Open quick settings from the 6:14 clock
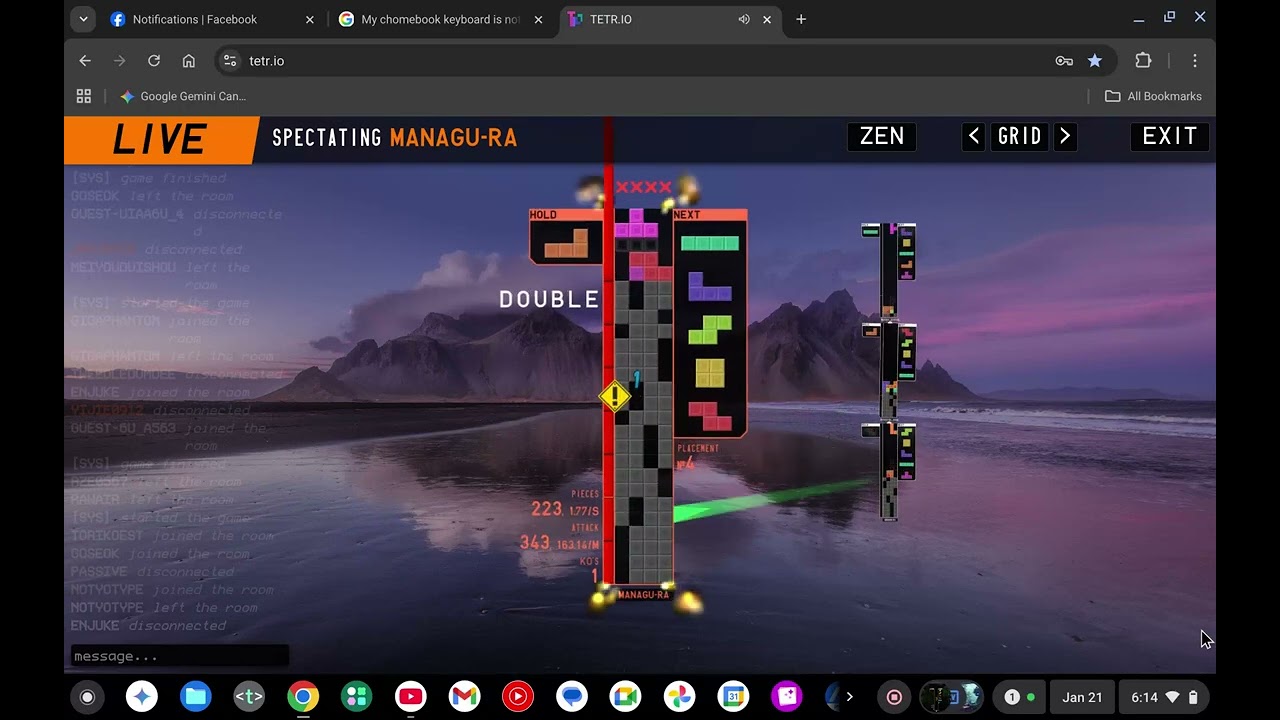 [1164, 697]
